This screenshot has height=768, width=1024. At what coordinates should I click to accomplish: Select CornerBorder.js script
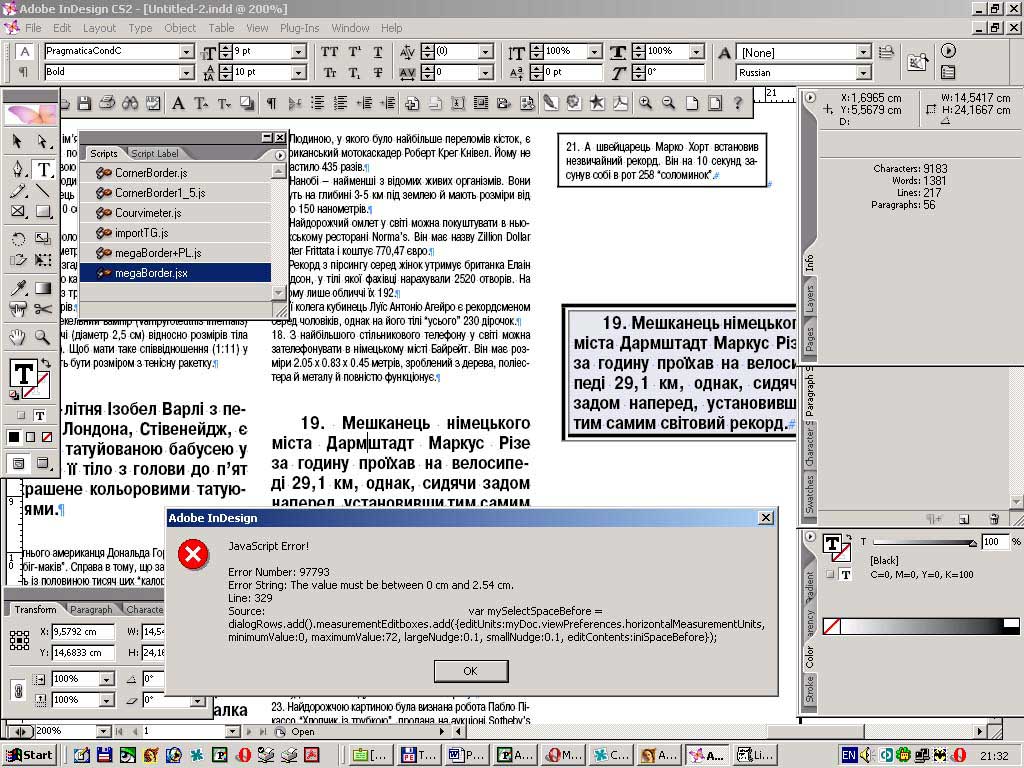coord(175,173)
